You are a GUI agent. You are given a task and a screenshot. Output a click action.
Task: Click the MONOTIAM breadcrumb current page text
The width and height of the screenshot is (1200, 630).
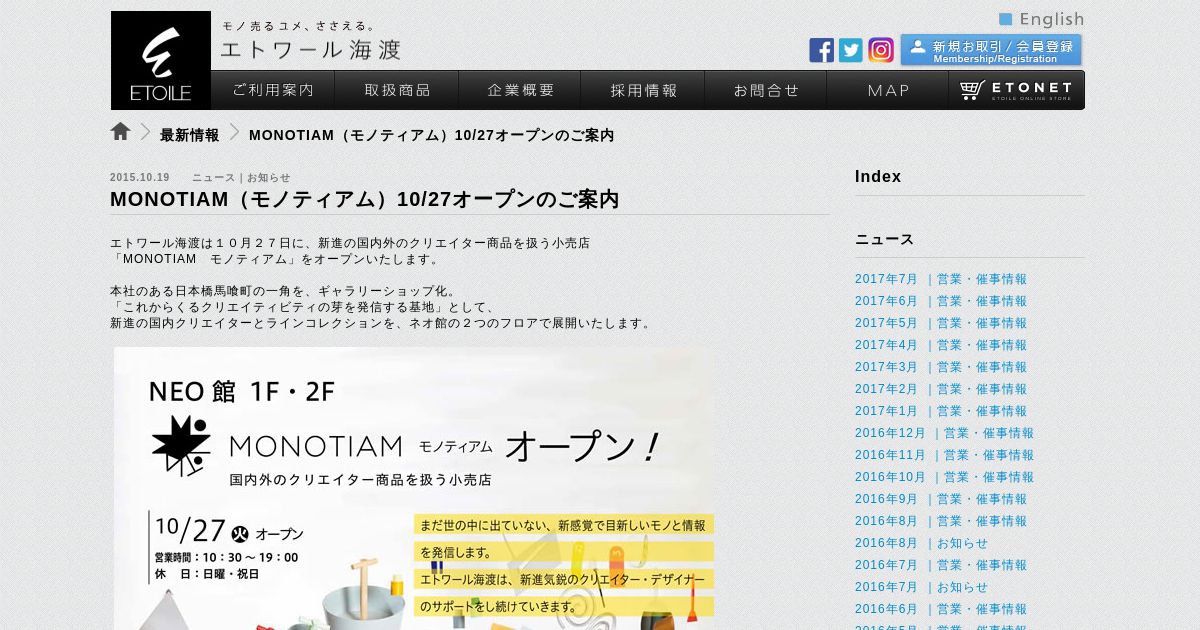[431, 135]
